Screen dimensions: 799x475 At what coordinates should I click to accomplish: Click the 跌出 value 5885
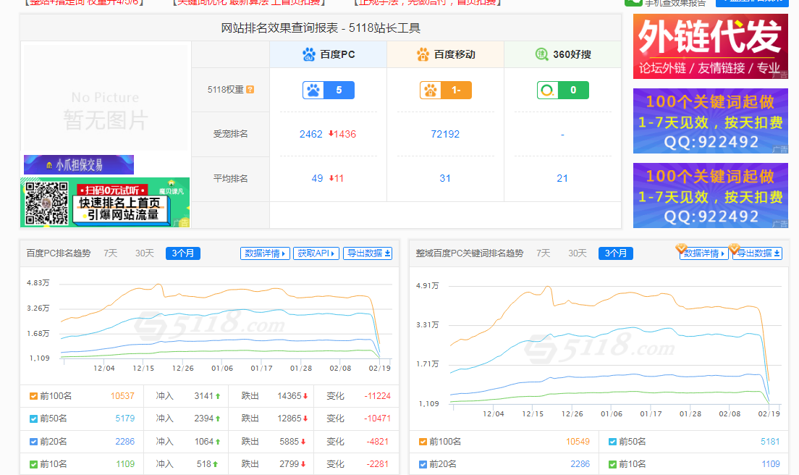289,441
